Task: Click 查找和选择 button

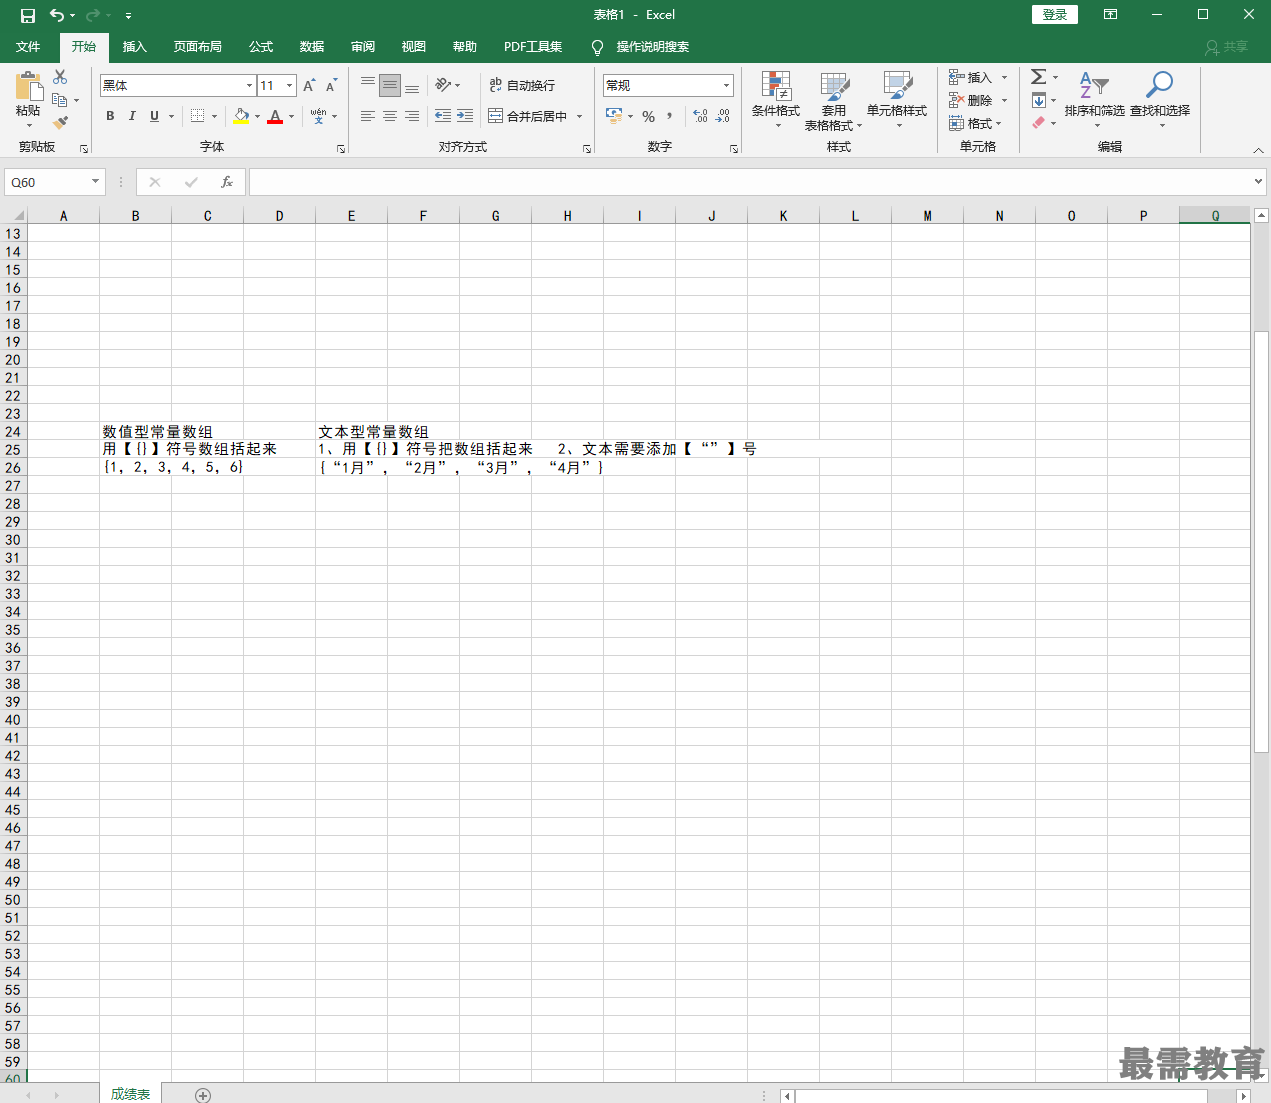Action: point(1160,100)
